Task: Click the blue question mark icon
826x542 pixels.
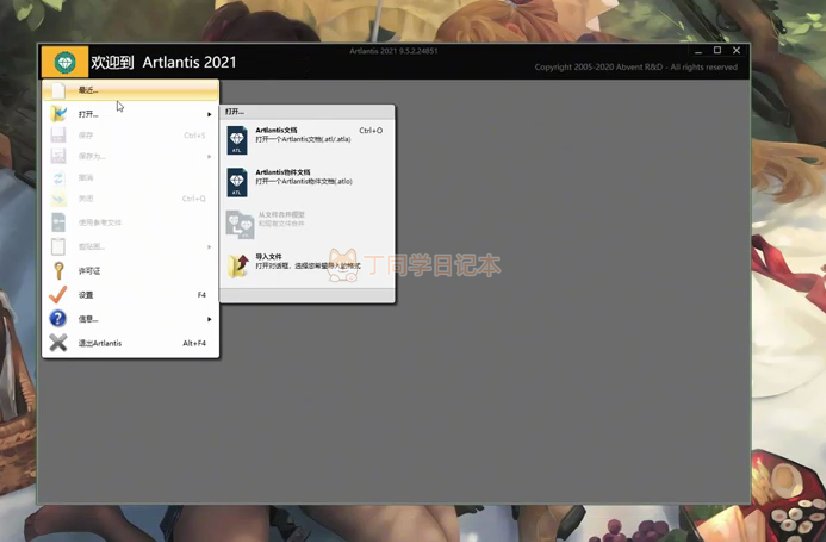Action: pos(58,319)
